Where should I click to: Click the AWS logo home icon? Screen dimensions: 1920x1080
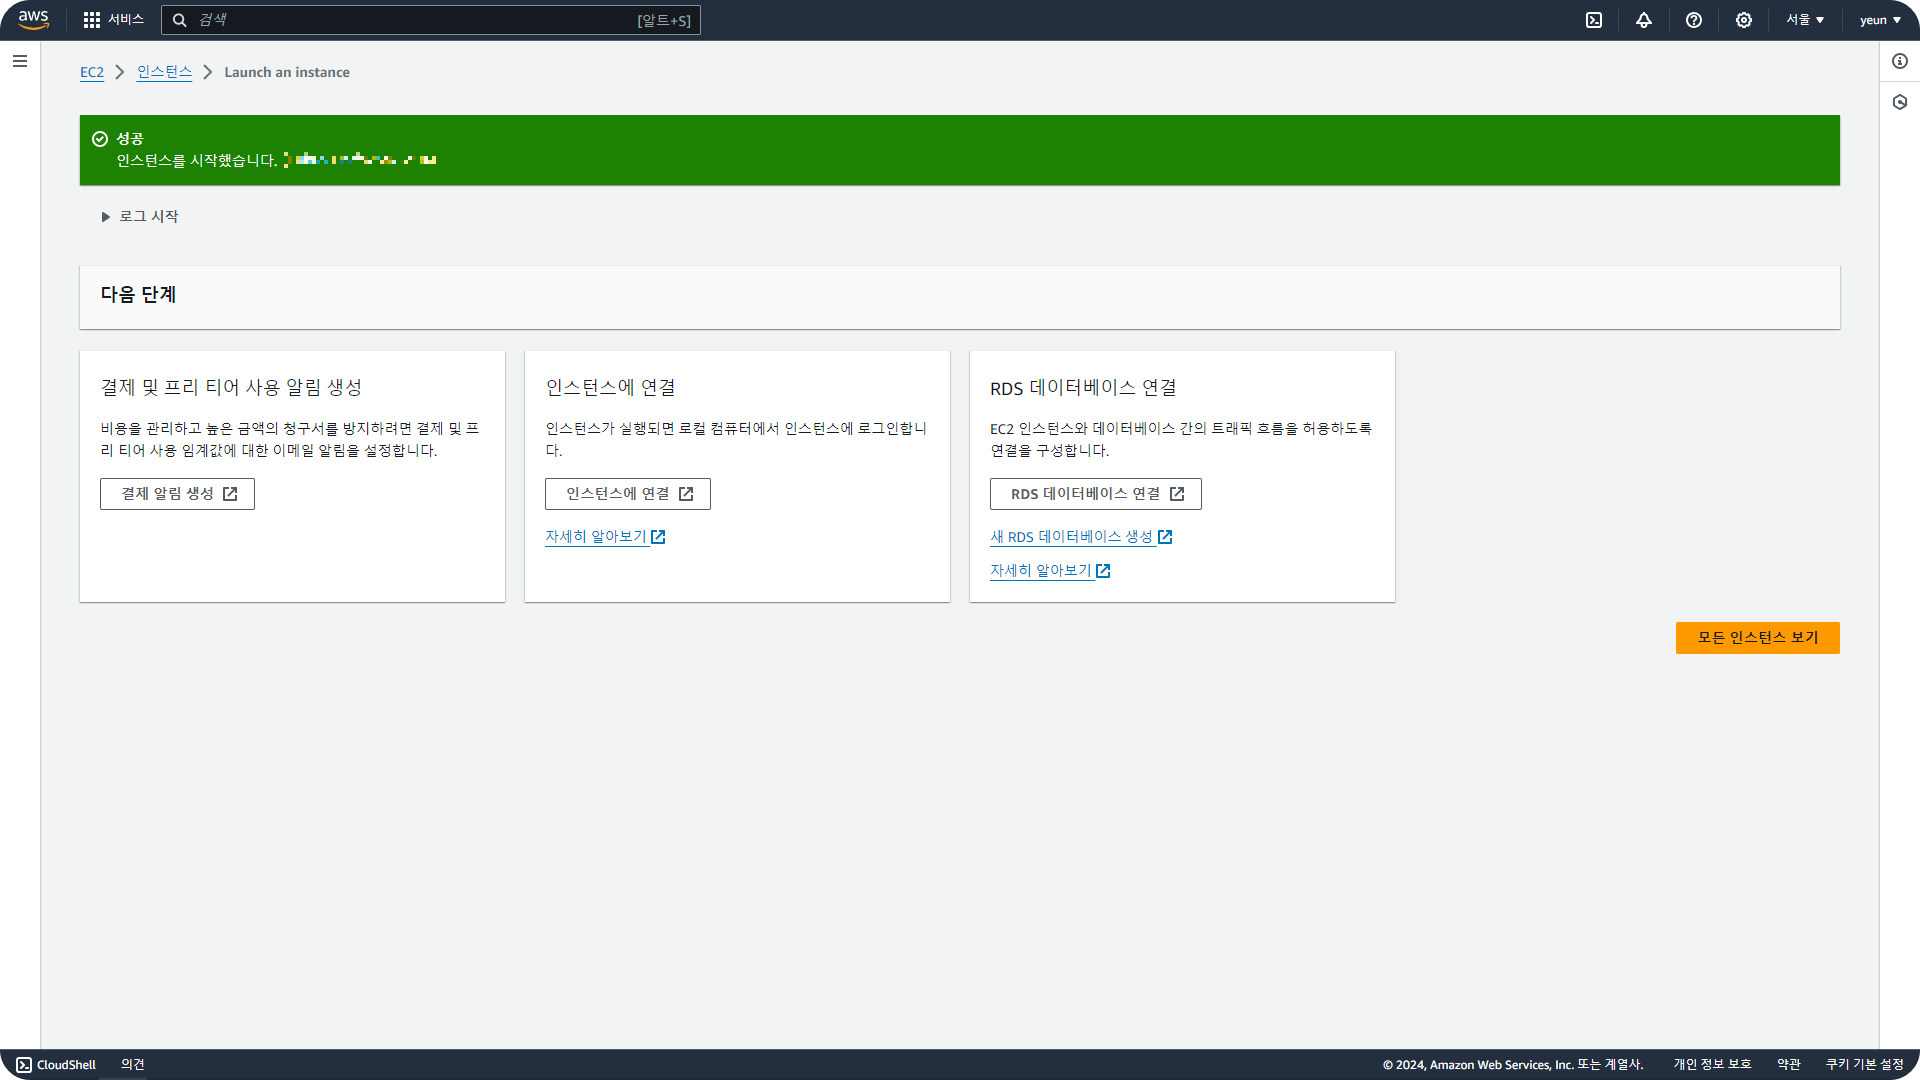pos(33,20)
